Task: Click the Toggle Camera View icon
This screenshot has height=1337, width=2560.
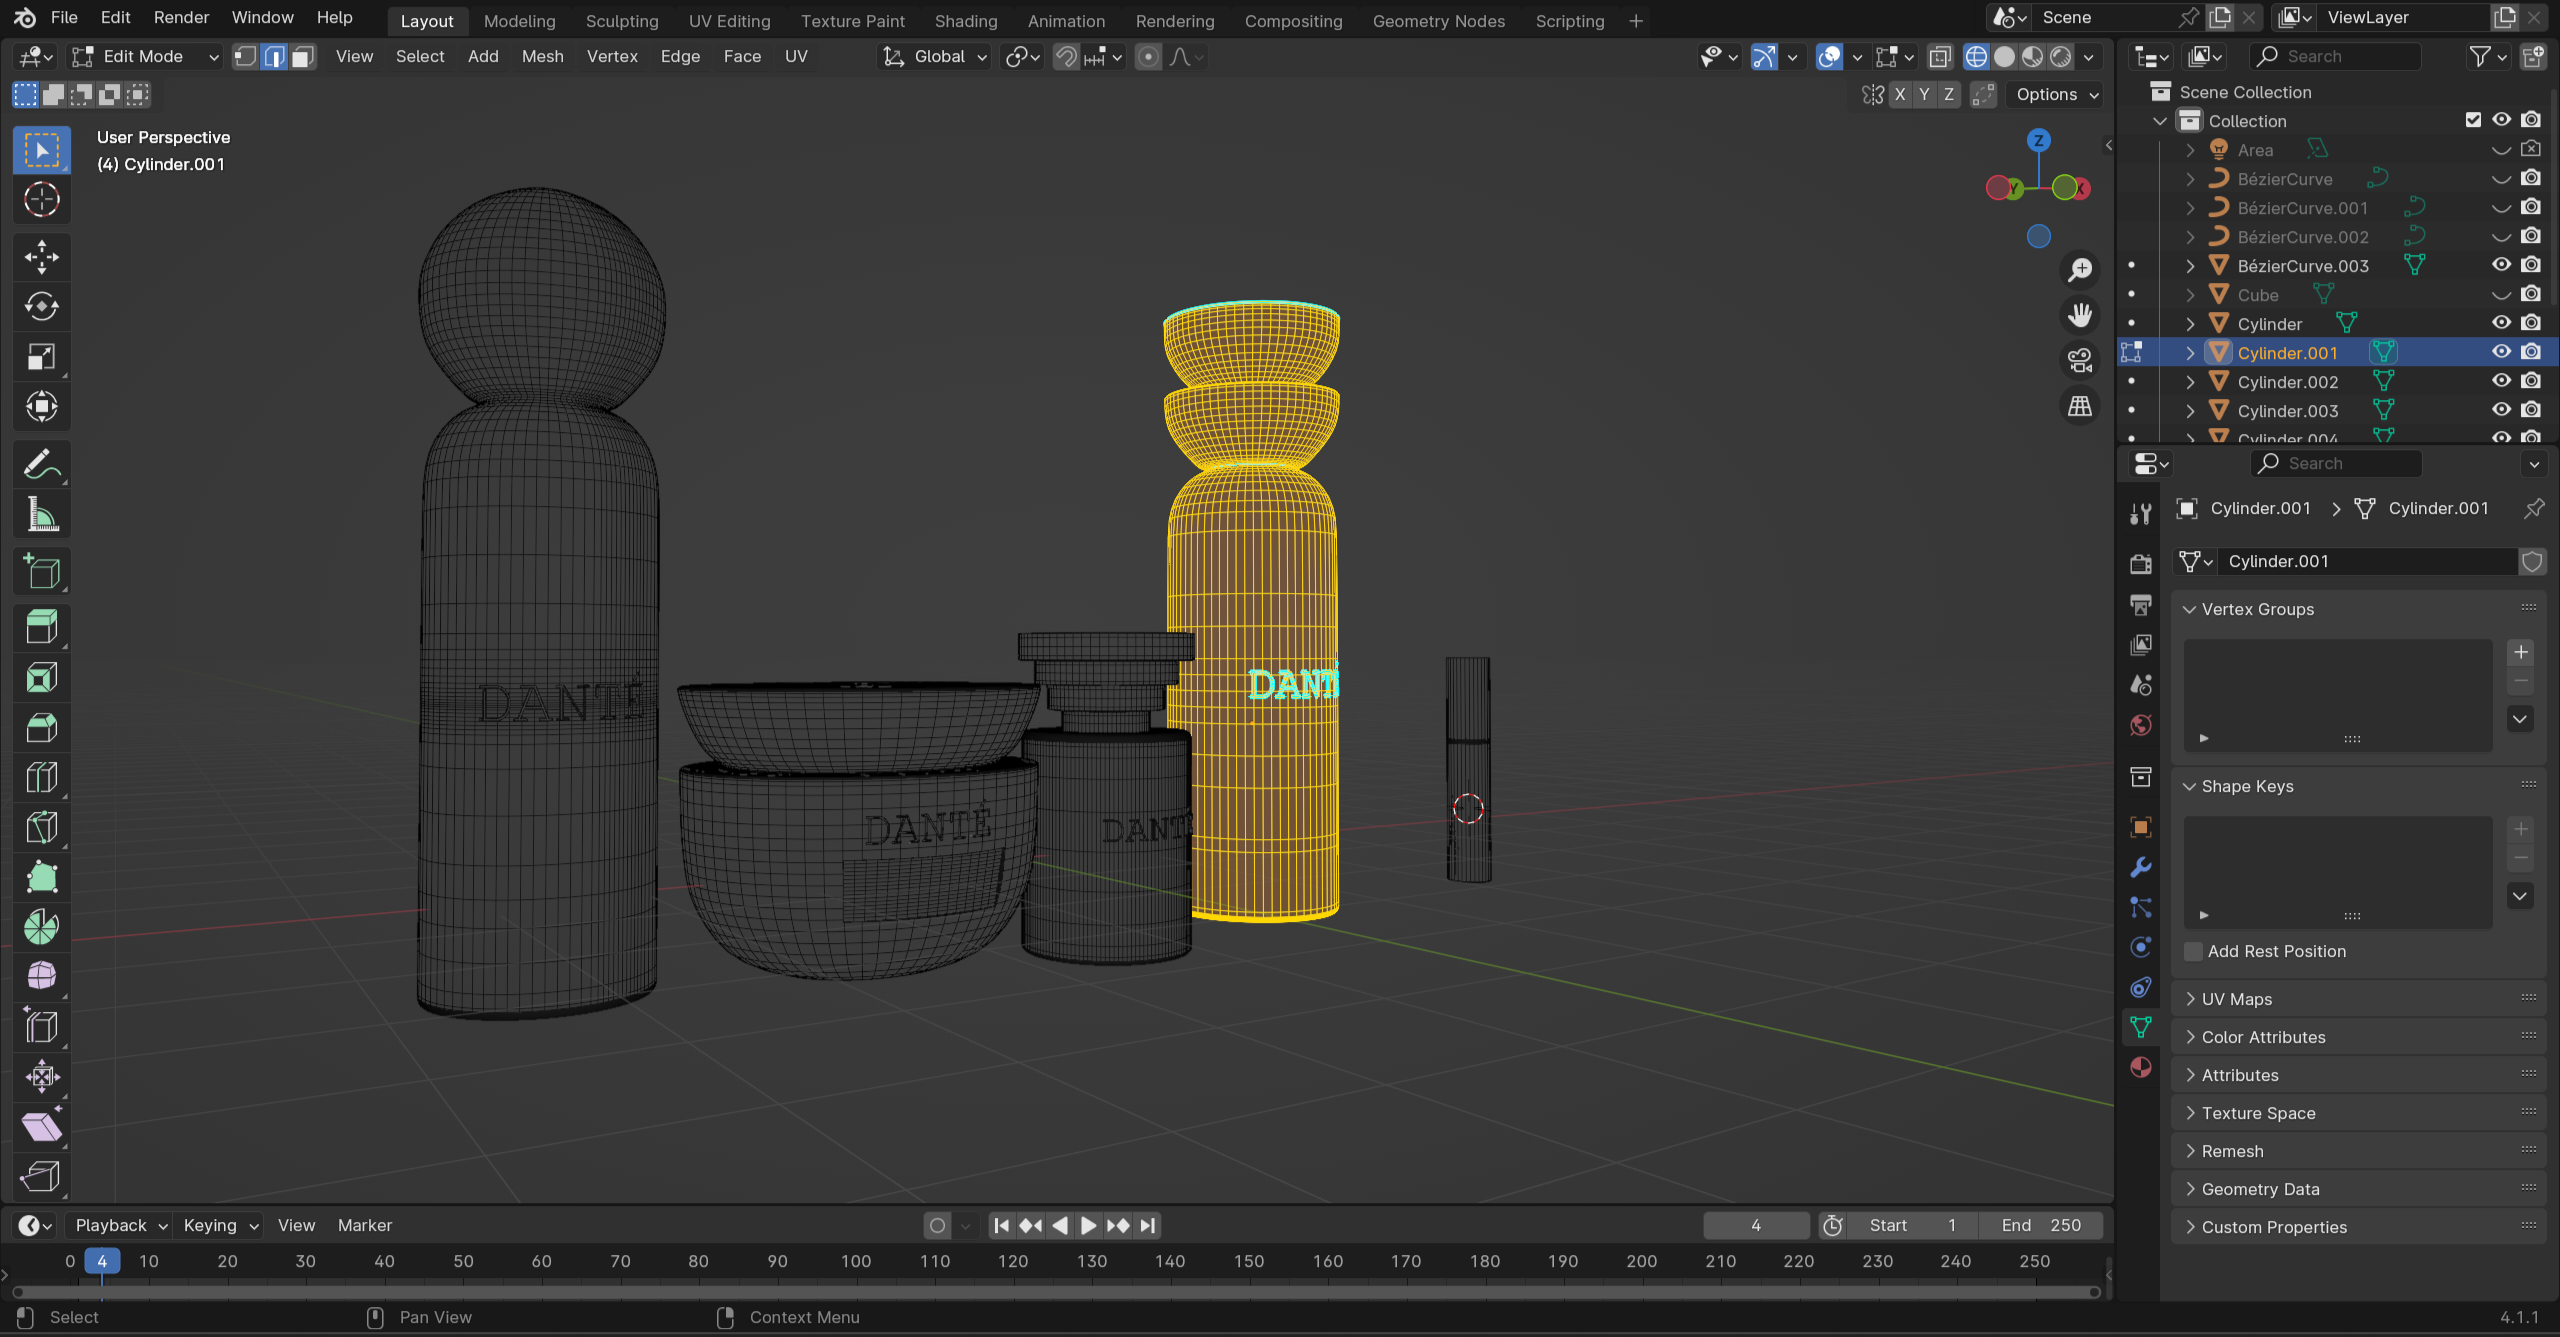Action: click(2080, 360)
